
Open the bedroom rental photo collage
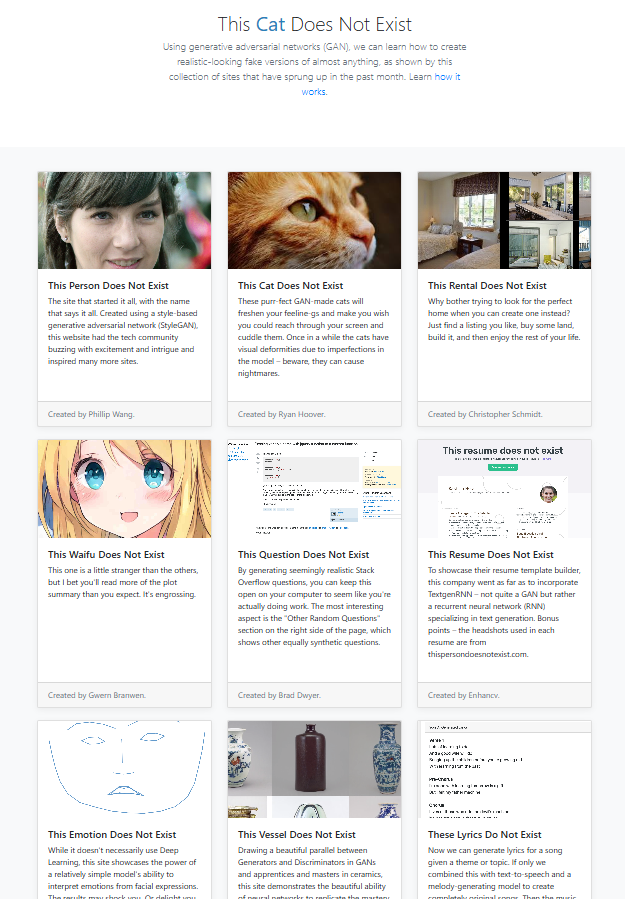[504, 220]
